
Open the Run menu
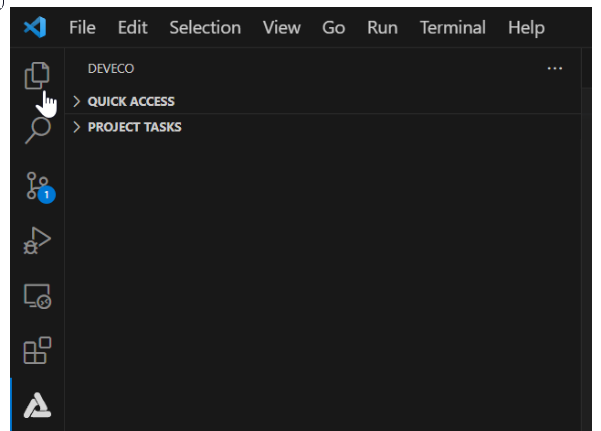382,27
